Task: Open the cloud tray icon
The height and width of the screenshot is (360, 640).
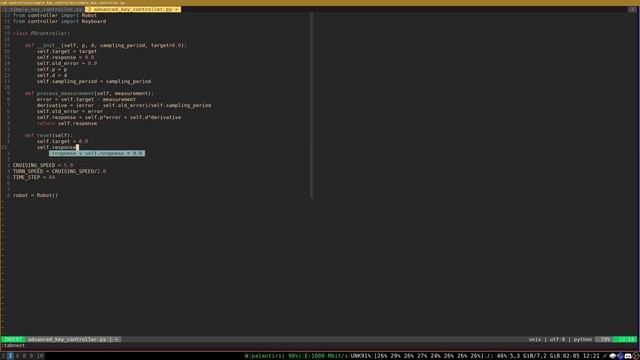Action: tap(613, 356)
